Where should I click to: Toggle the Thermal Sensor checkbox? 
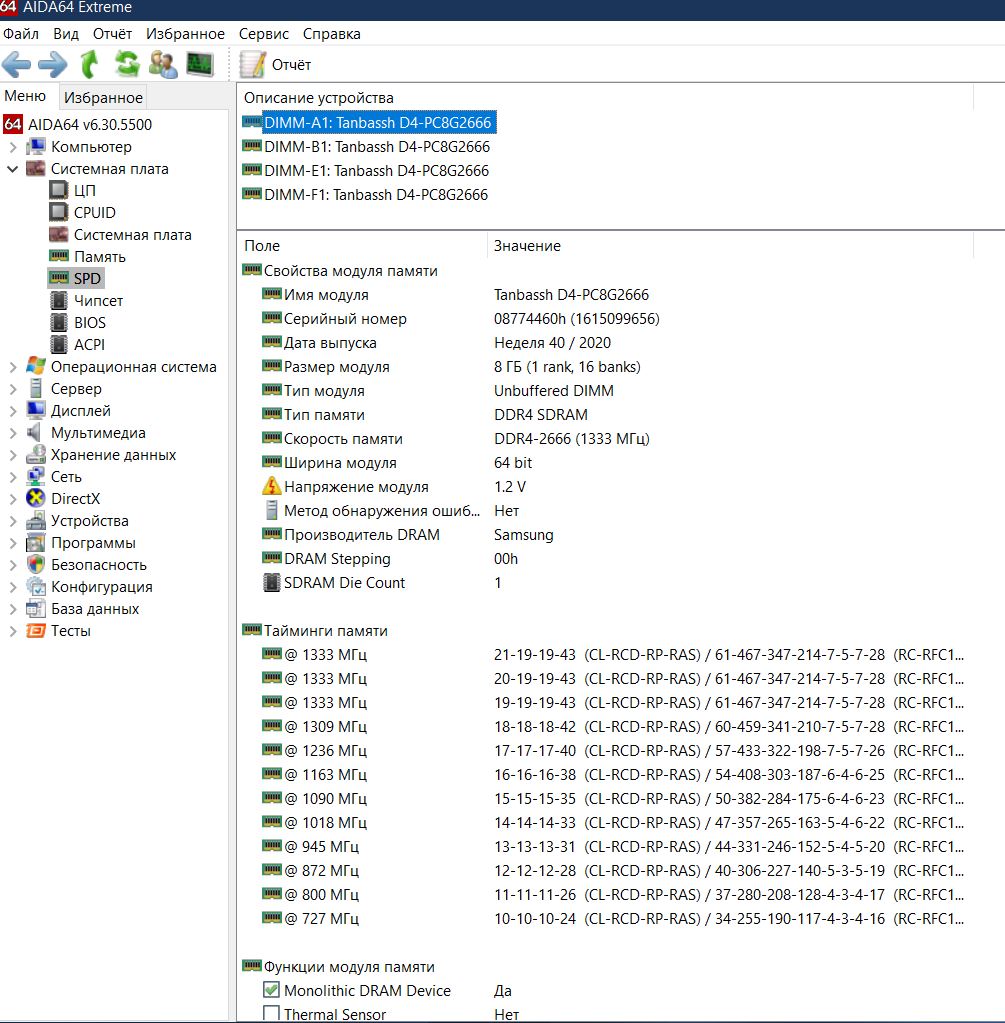pyautogui.click(x=271, y=1013)
